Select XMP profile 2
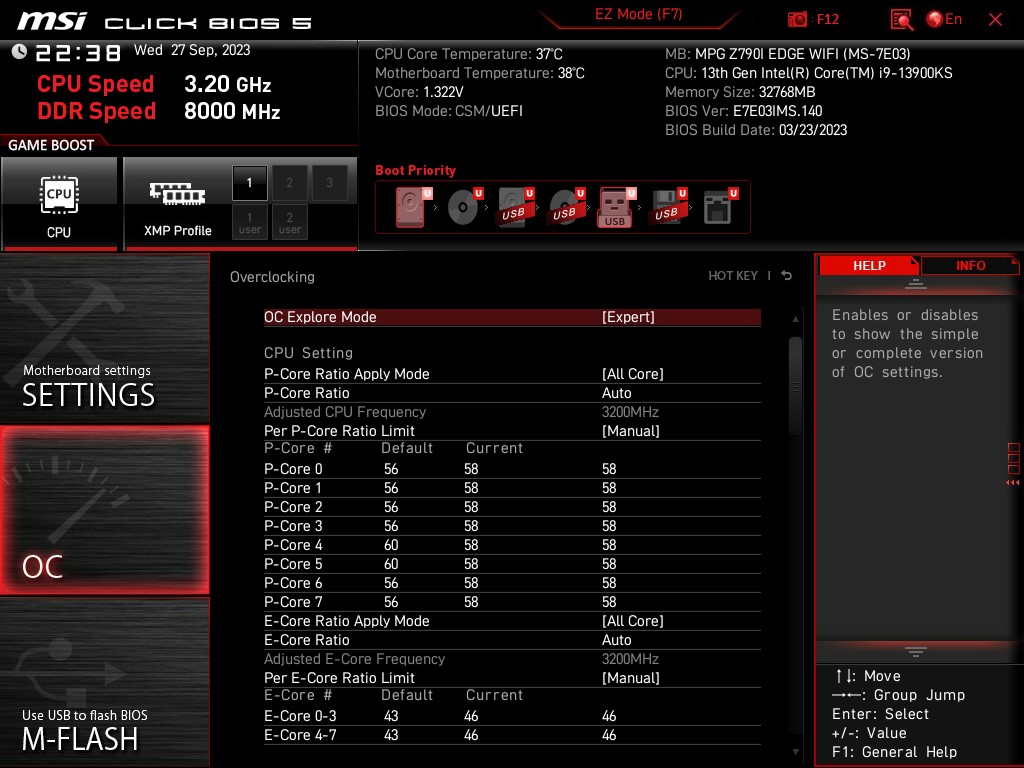 click(289, 183)
